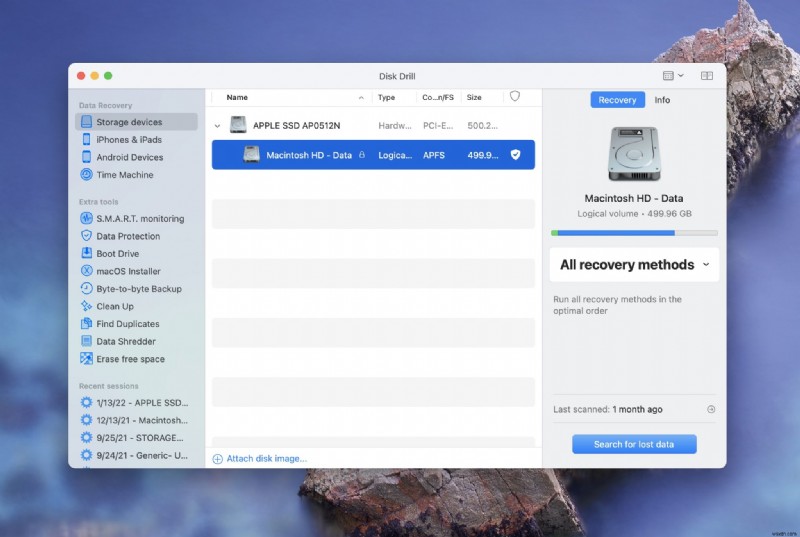Select the Data Shredder tool

click(125, 342)
